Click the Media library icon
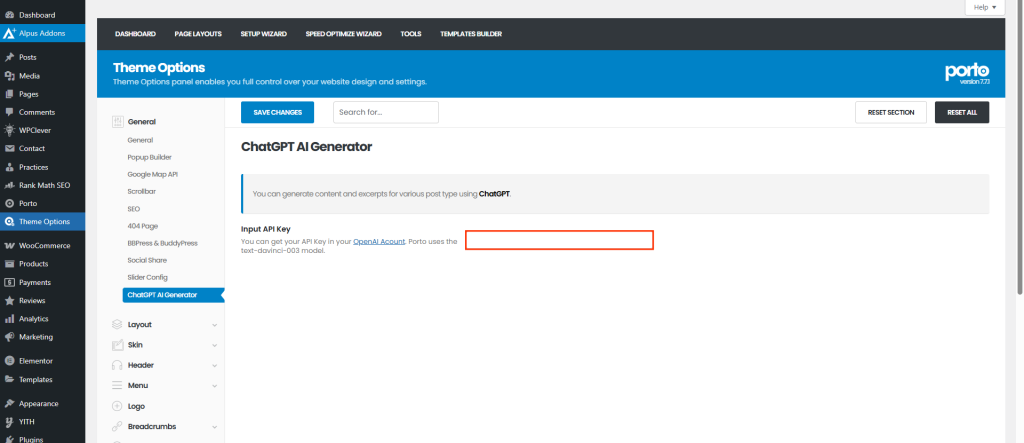The height and width of the screenshot is (443, 1024). tap(9, 76)
